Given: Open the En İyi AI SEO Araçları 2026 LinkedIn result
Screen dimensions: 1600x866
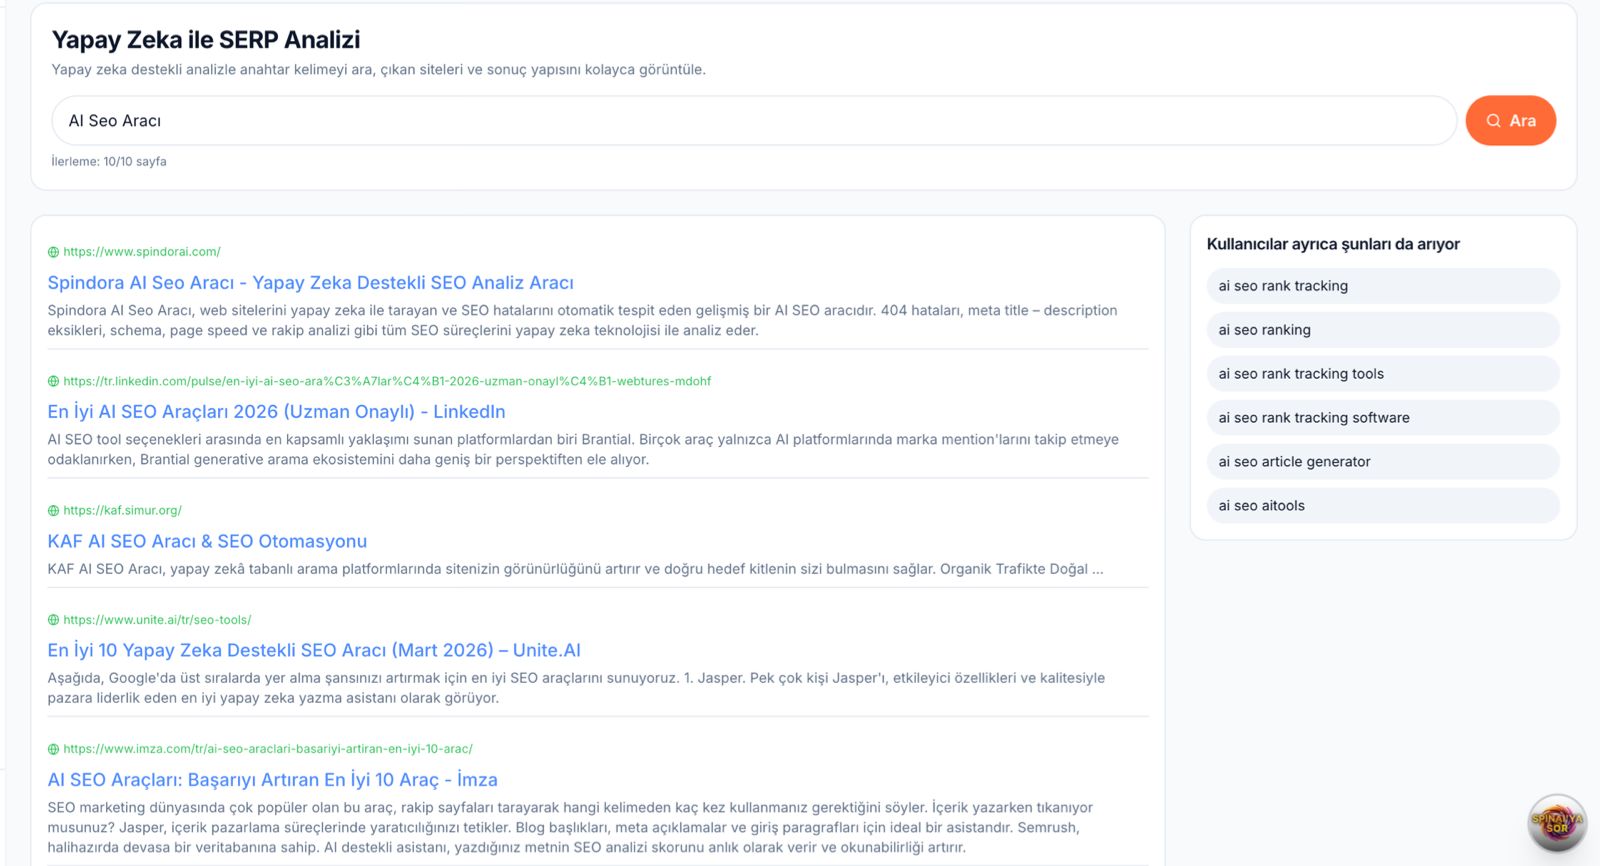Looking at the screenshot, I should pos(276,412).
